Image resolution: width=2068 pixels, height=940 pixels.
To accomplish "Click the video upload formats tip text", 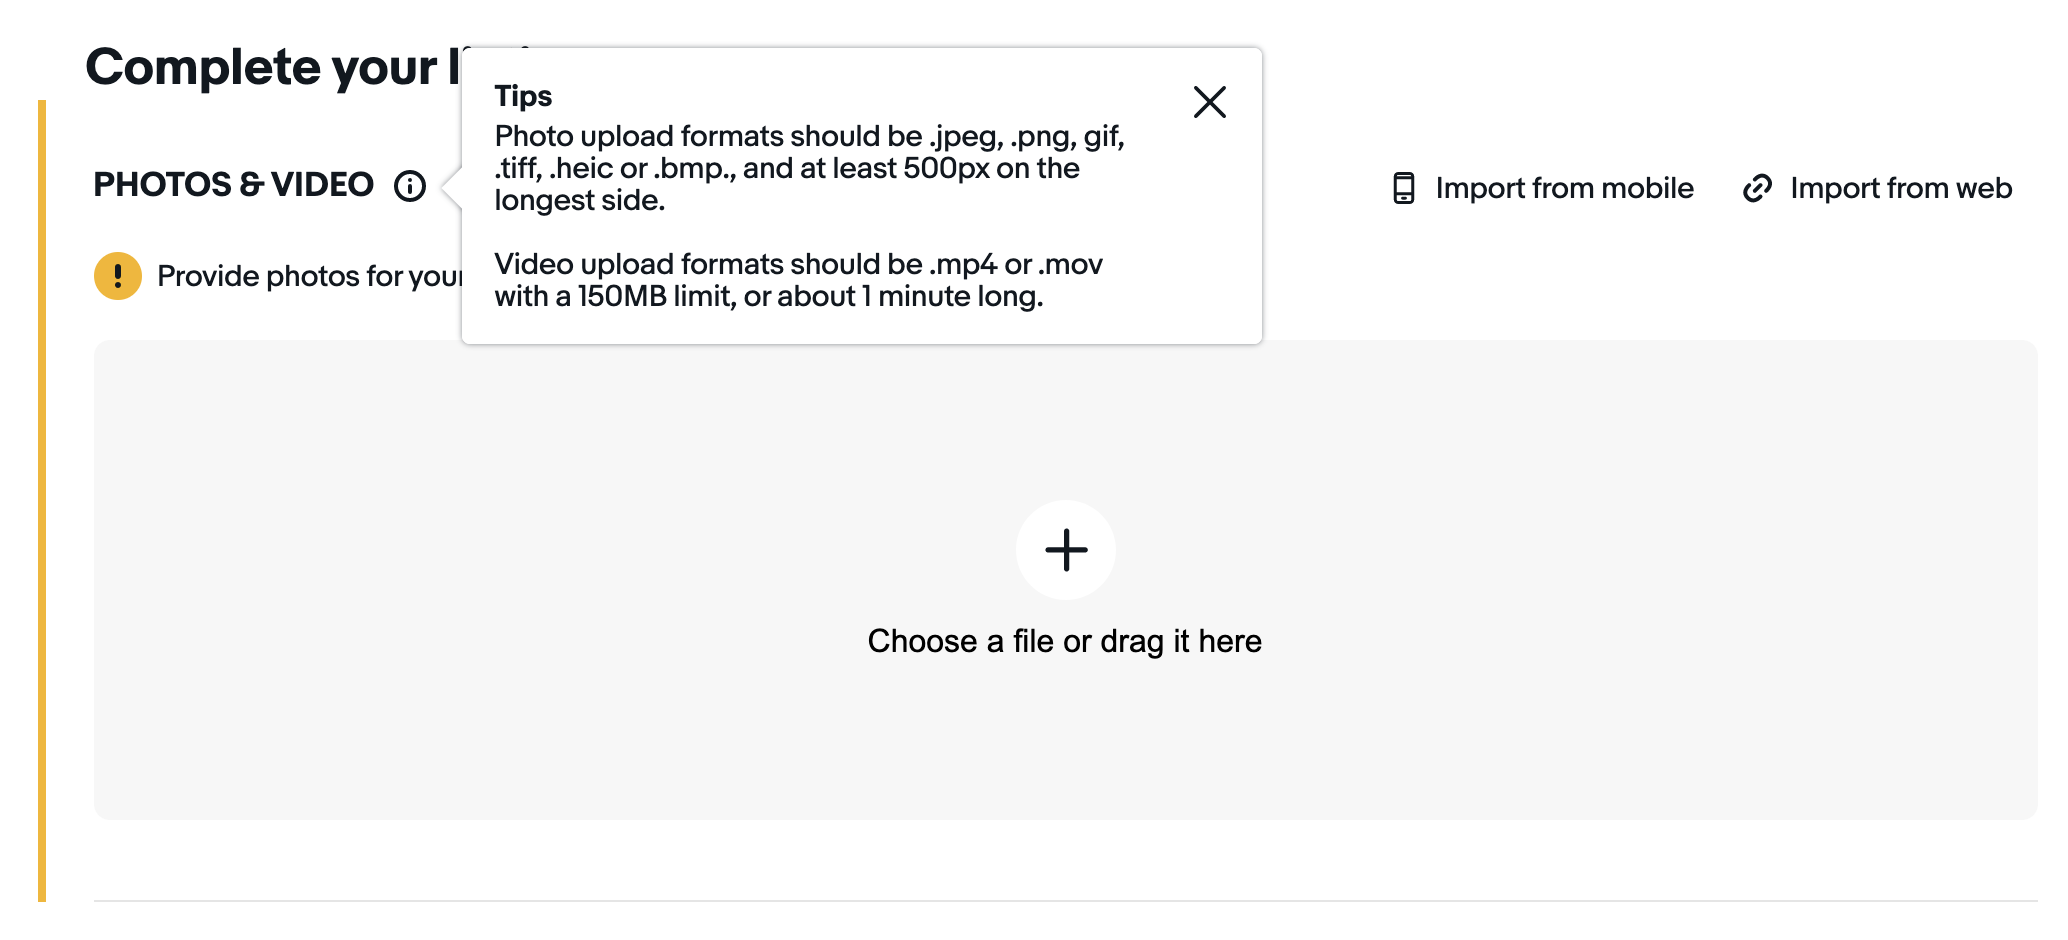I will tap(798, 280).
